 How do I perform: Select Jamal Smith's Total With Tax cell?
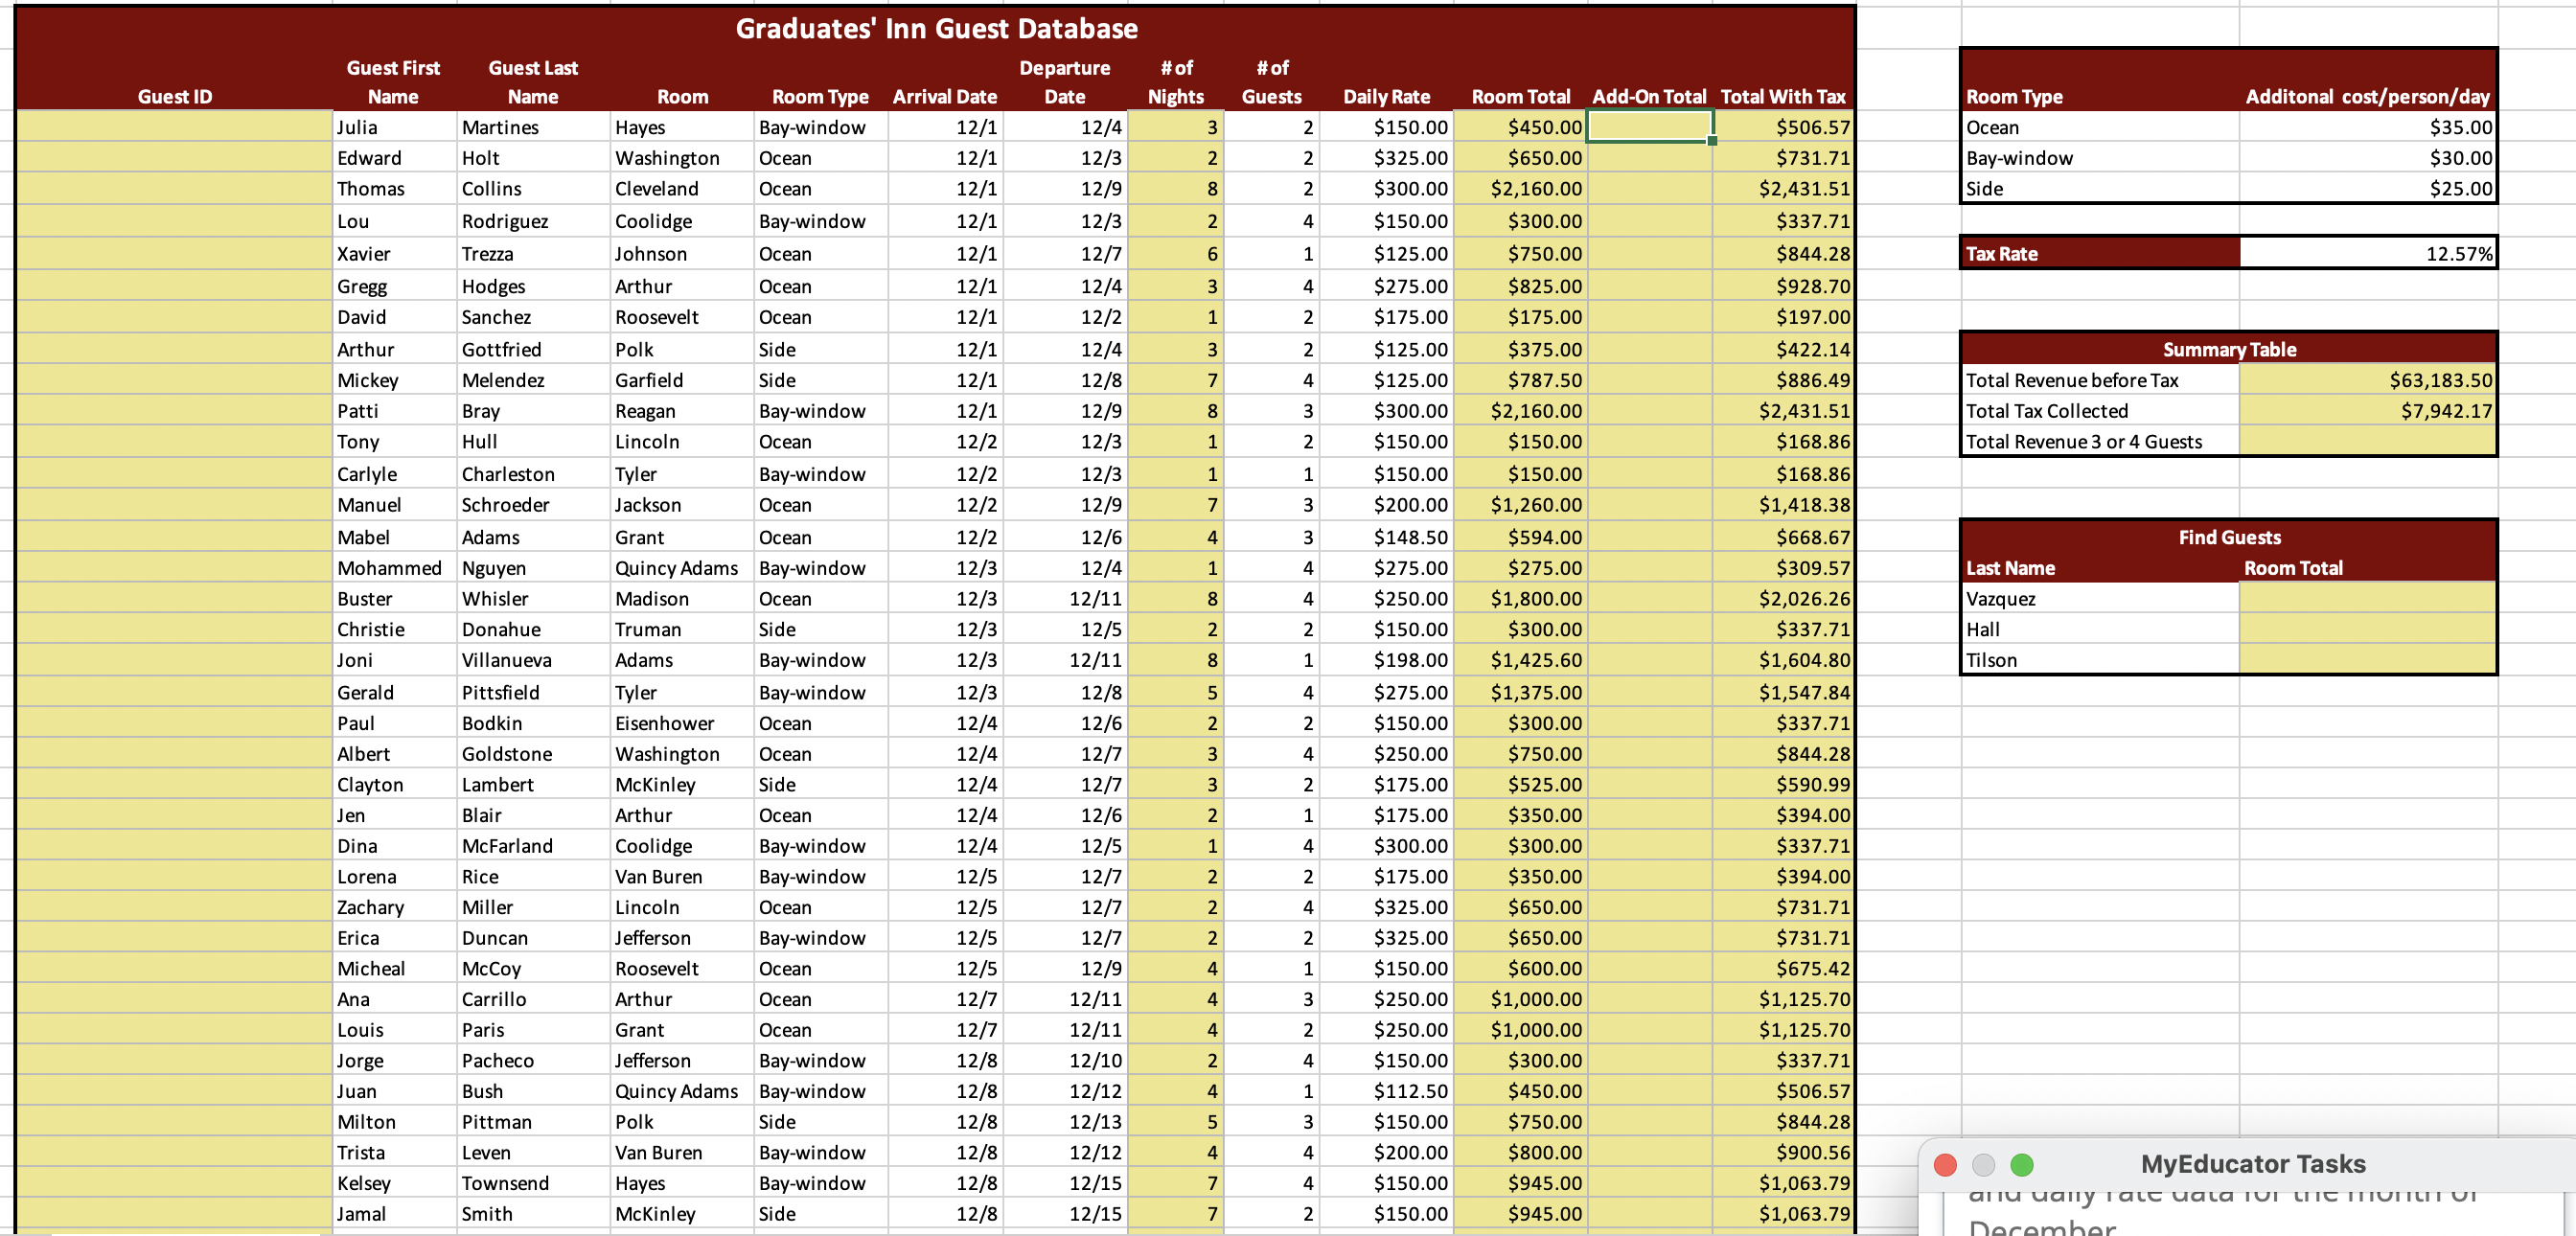(x=1783, y=1214)
